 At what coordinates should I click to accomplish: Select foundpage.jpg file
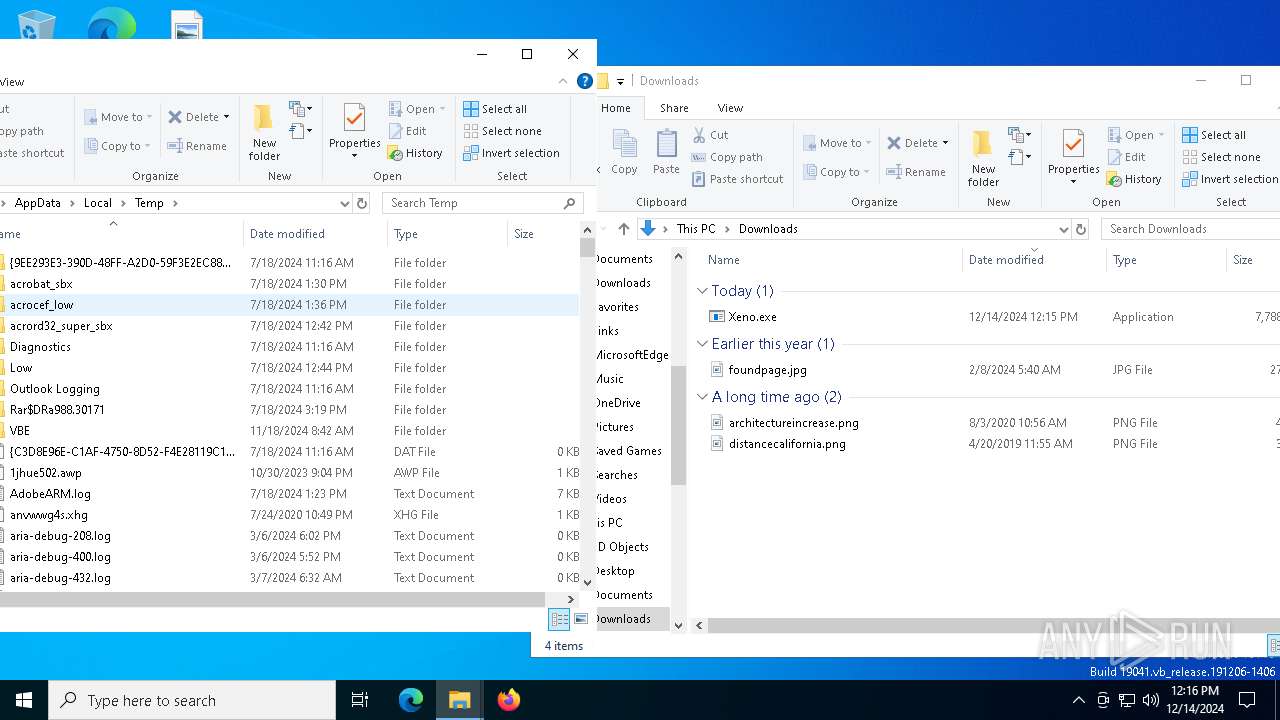point(767,370)
